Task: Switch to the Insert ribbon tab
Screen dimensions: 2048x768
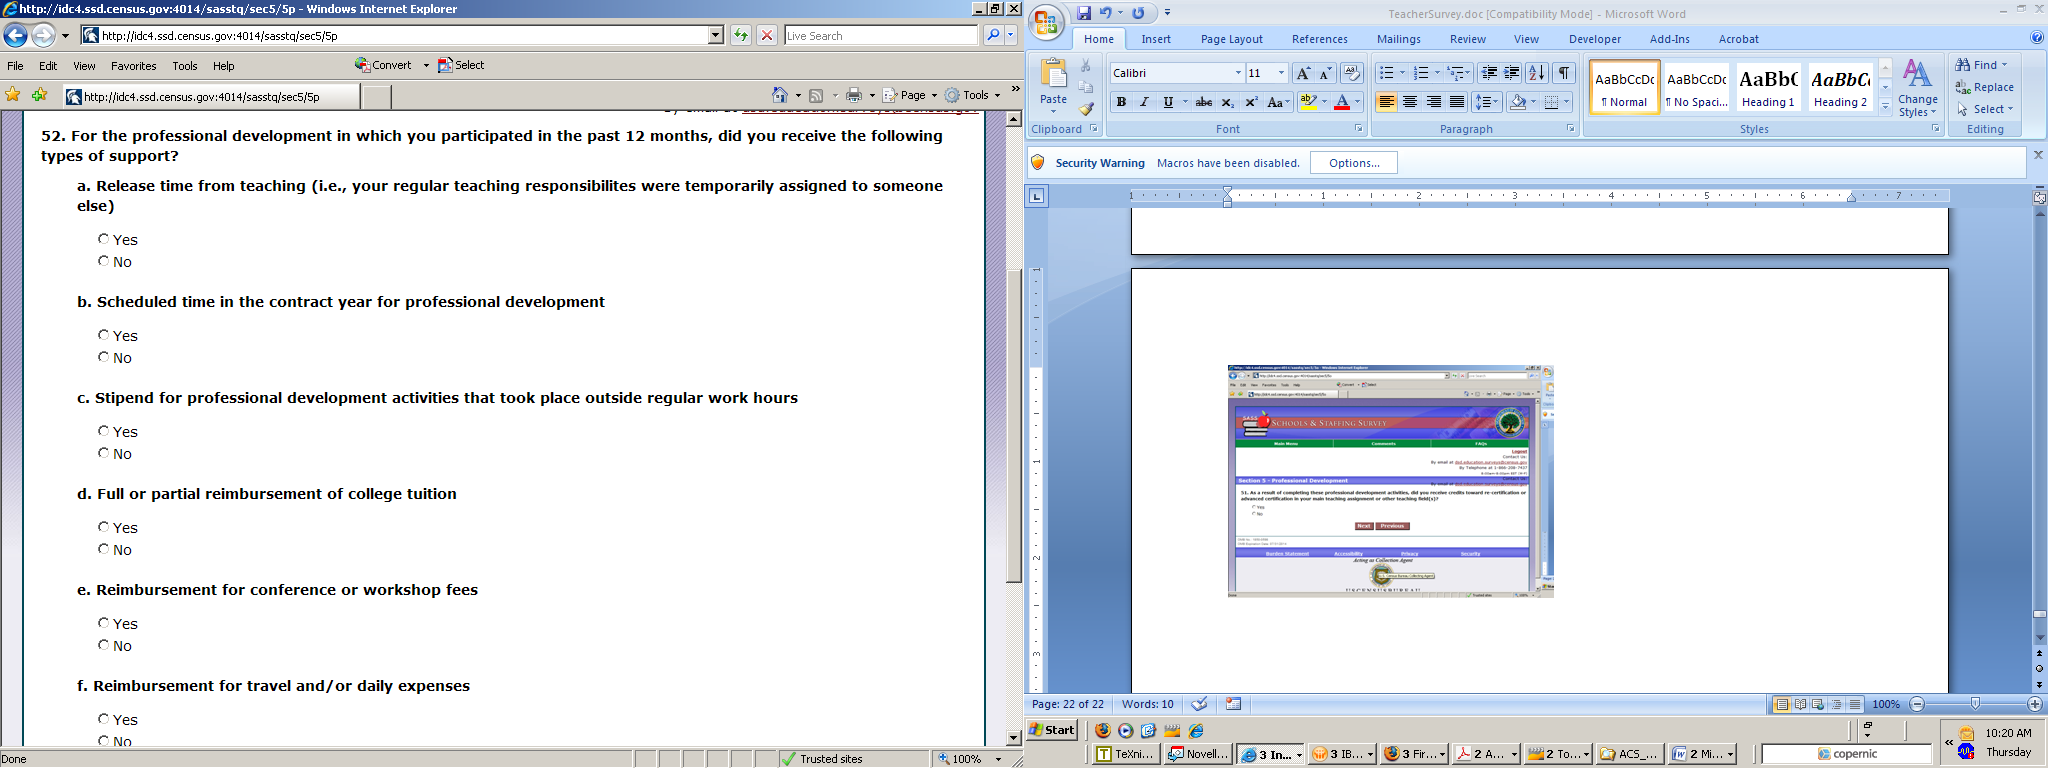Action: 1156,39
